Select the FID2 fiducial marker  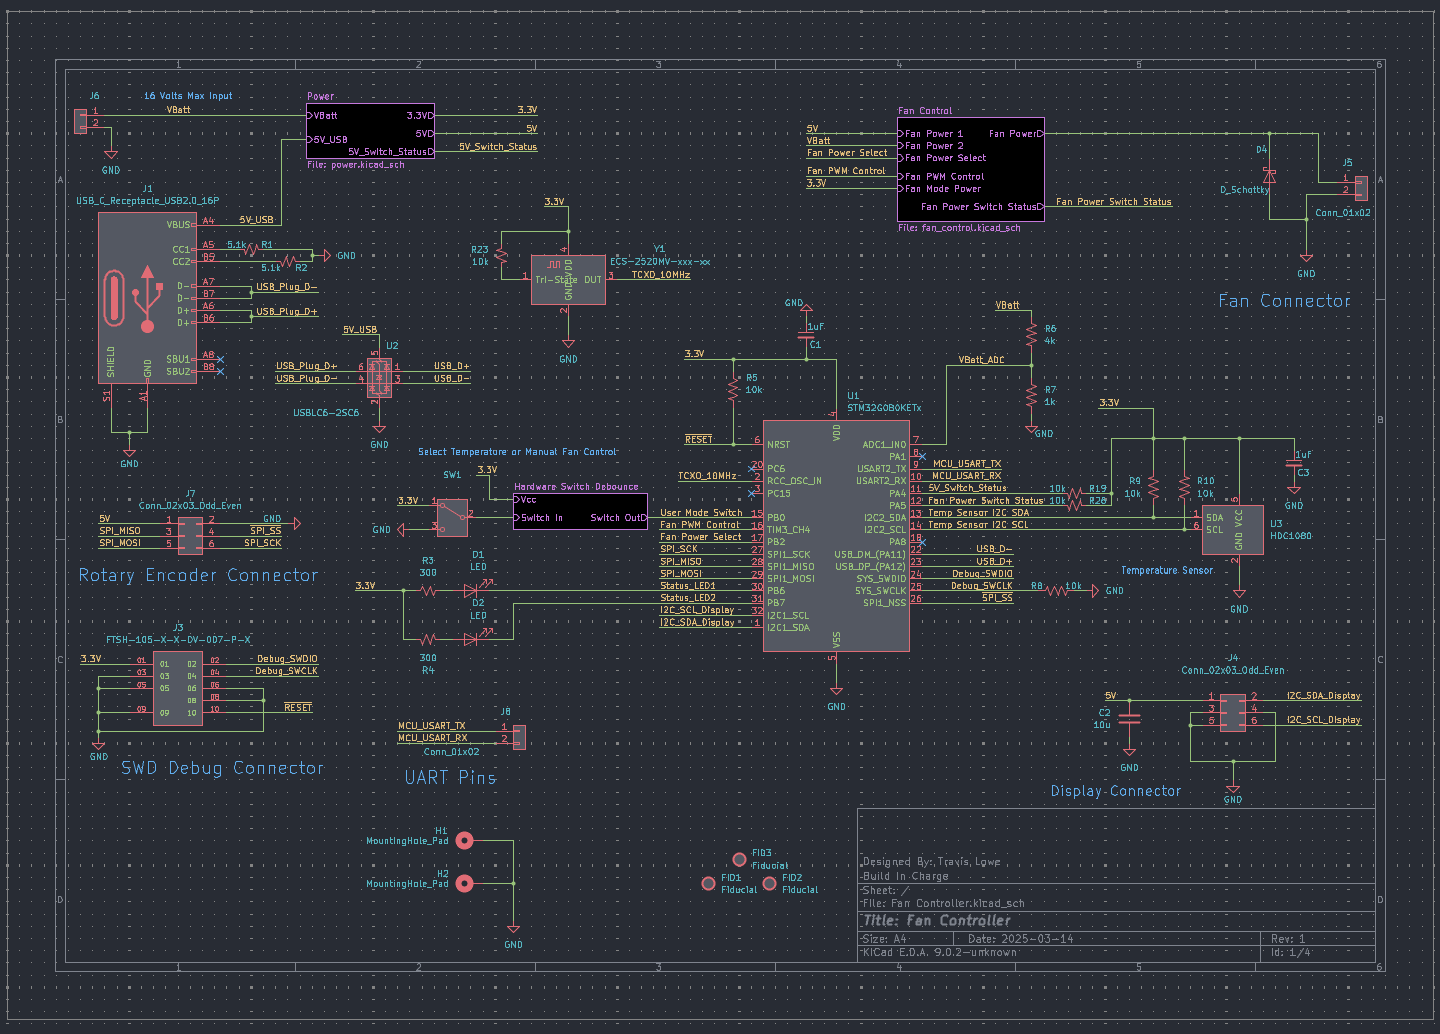[x=769, y=884]
